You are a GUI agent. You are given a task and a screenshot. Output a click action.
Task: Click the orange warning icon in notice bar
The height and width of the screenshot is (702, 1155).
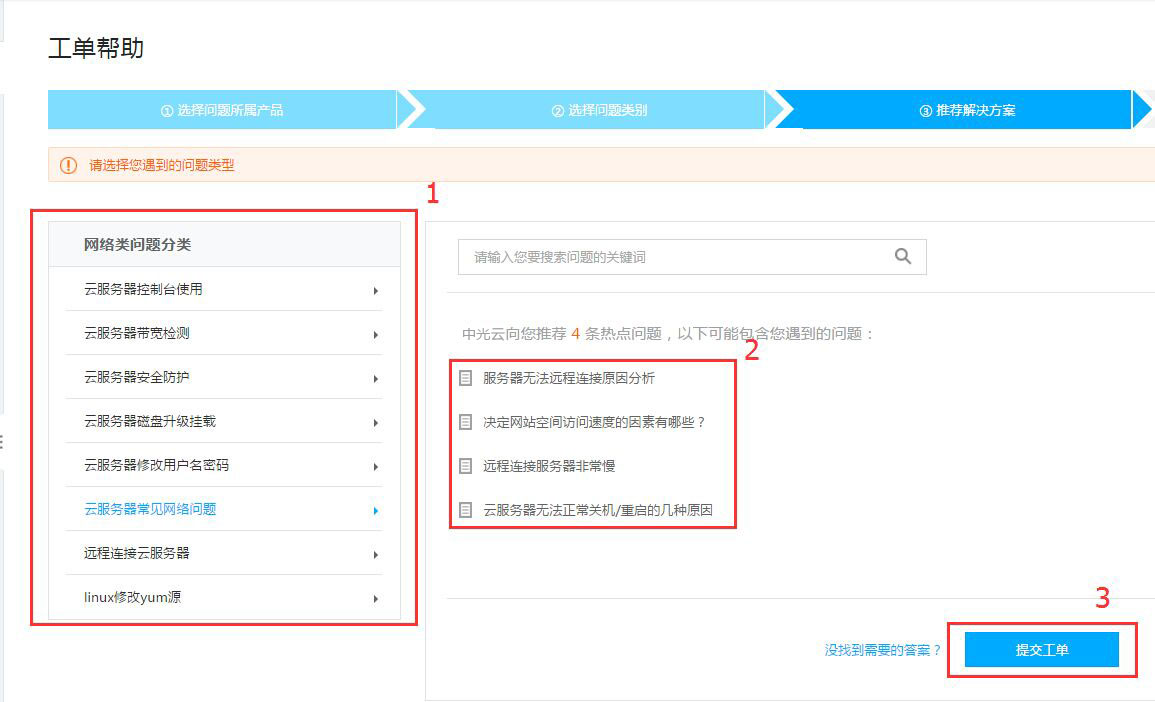(68, 165)
